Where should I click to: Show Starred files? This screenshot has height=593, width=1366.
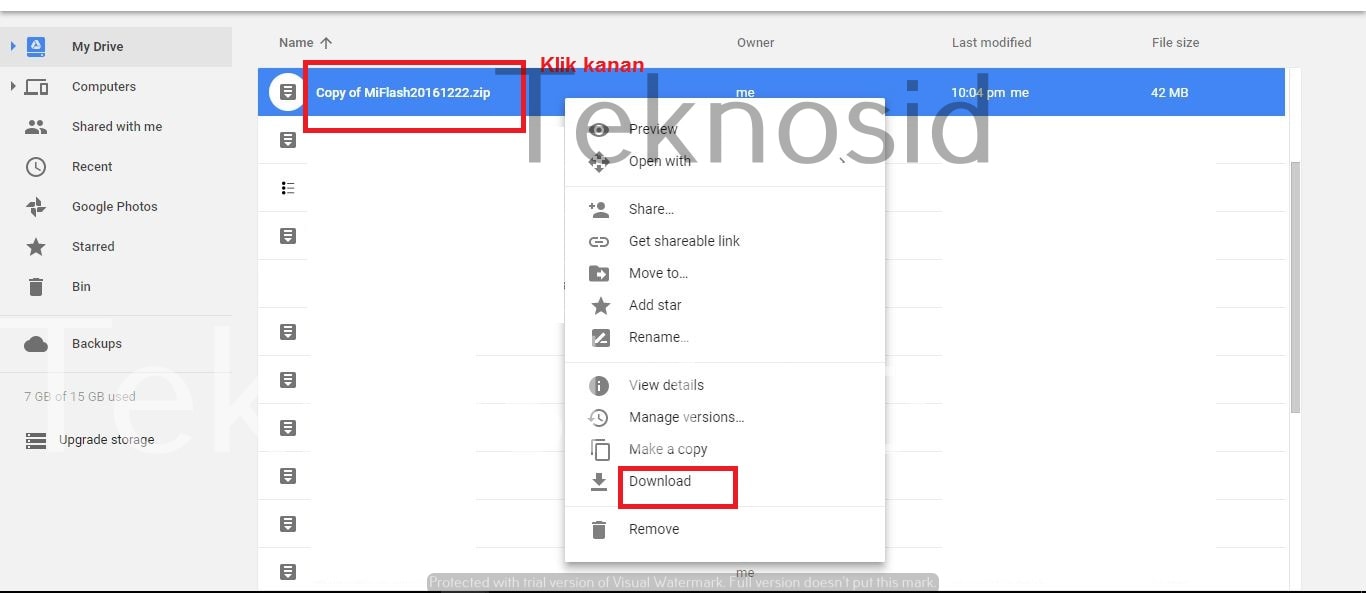(x=93, y=247)
